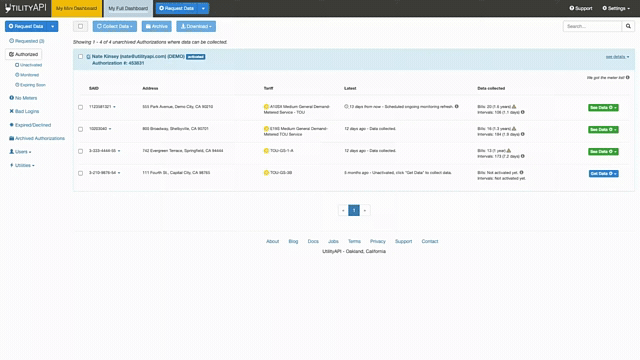Go to page 1 in pagination

pyautogui.click(x=354, y=210)
